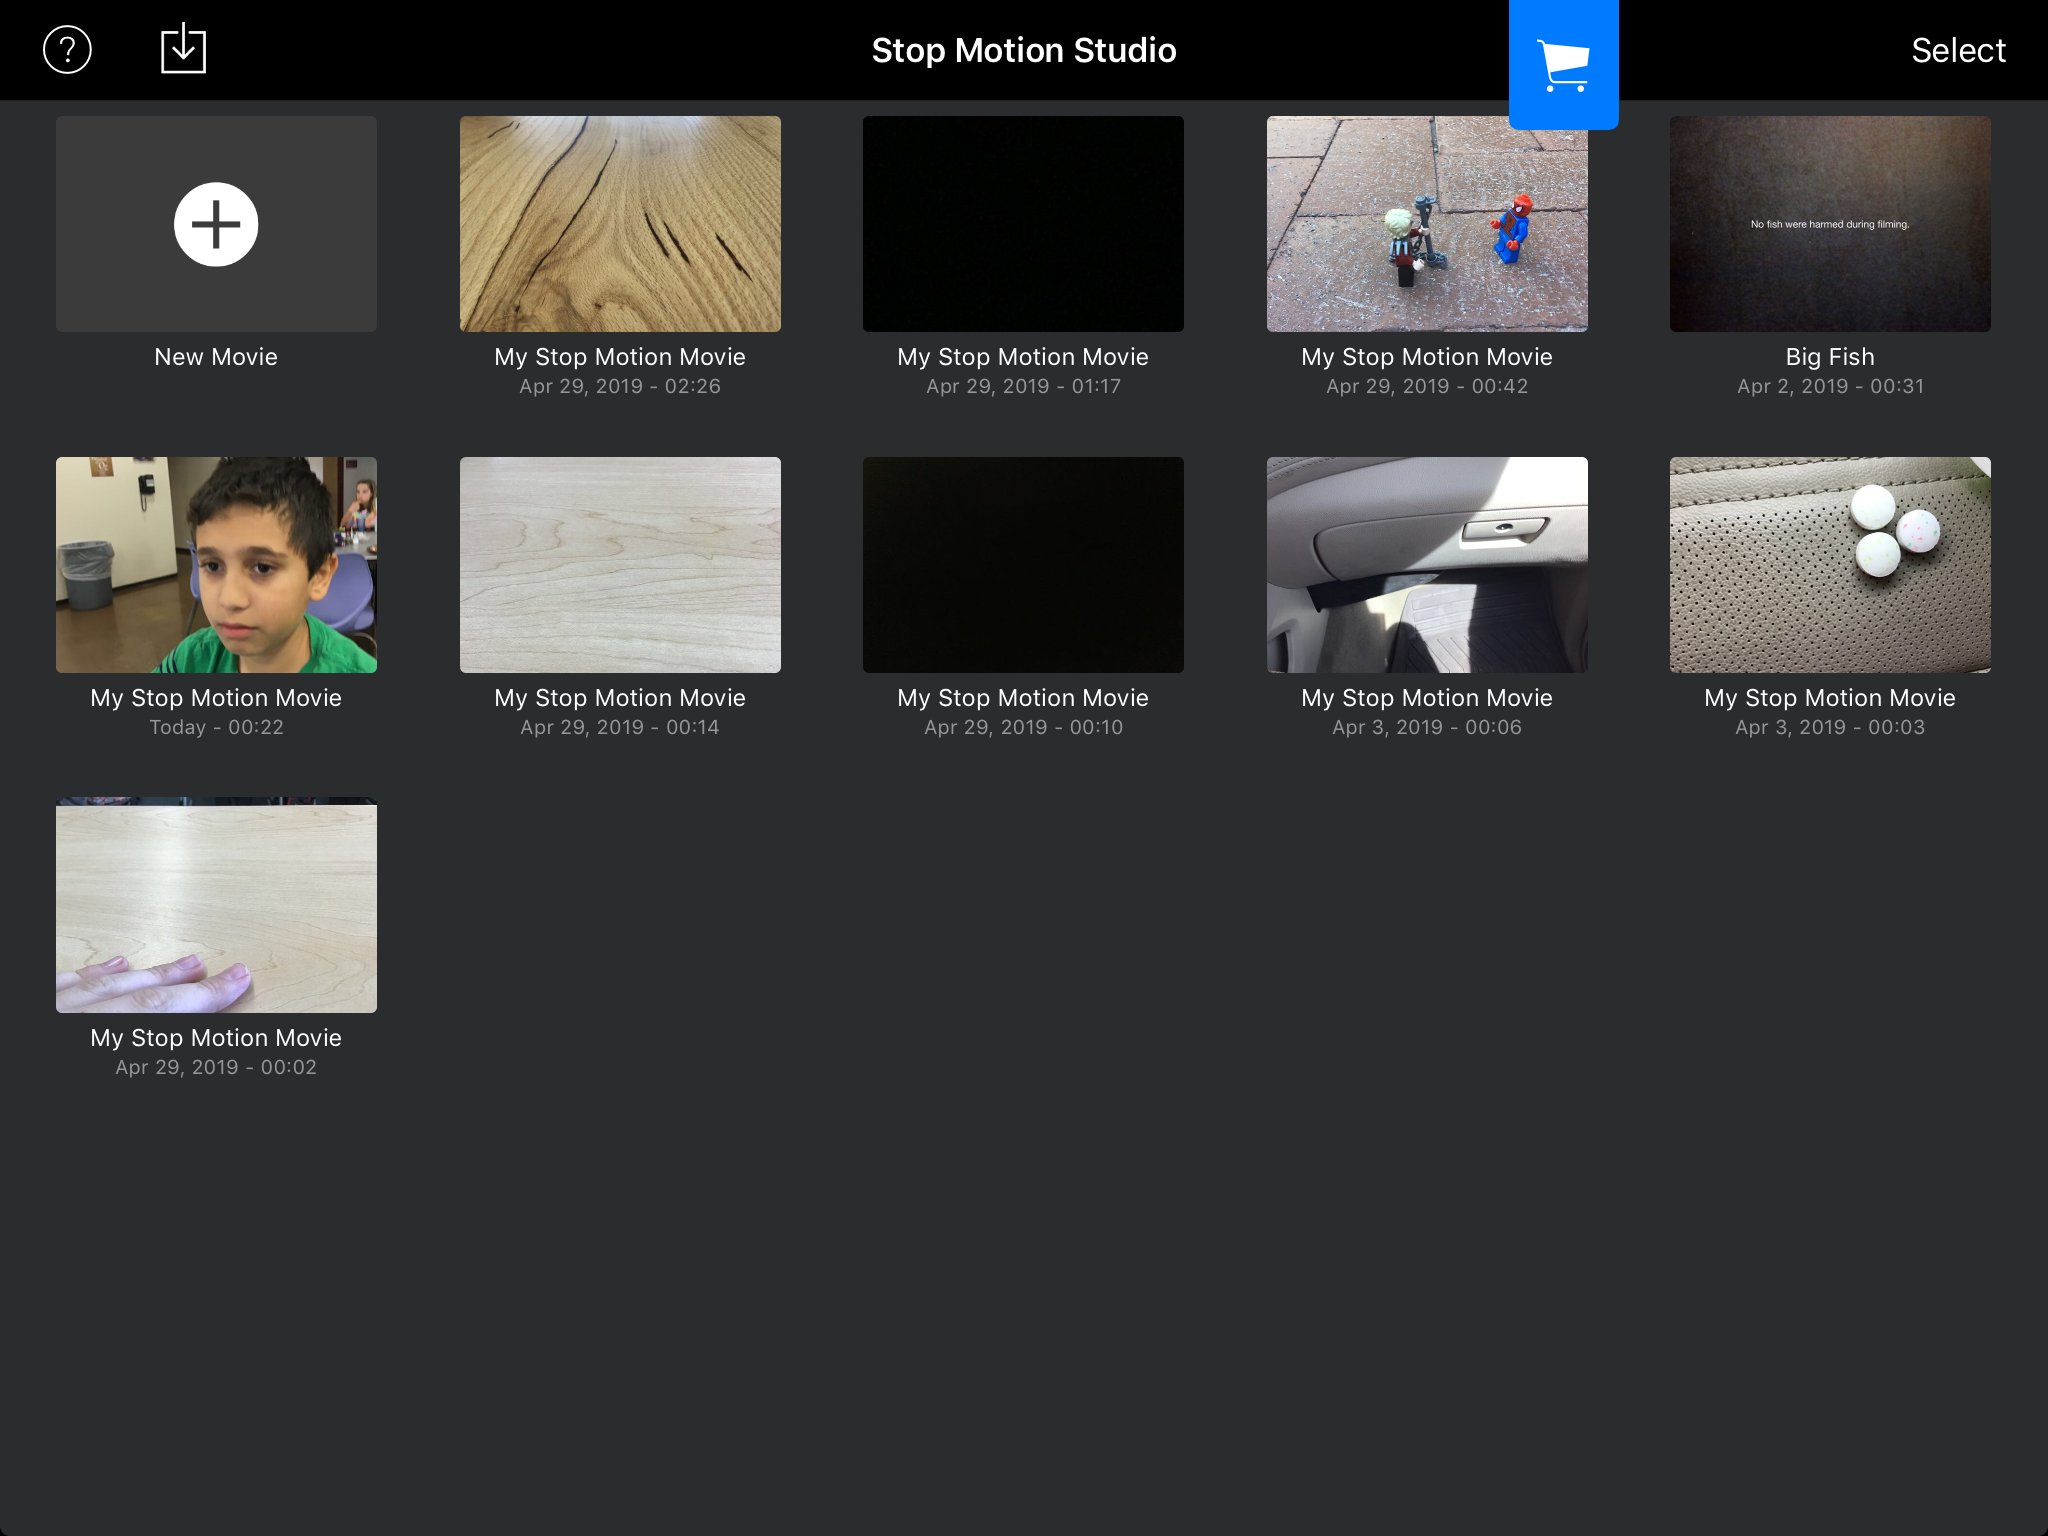
Task: Open the light wood 00:14 movie thumbnail
Action: 620,565
